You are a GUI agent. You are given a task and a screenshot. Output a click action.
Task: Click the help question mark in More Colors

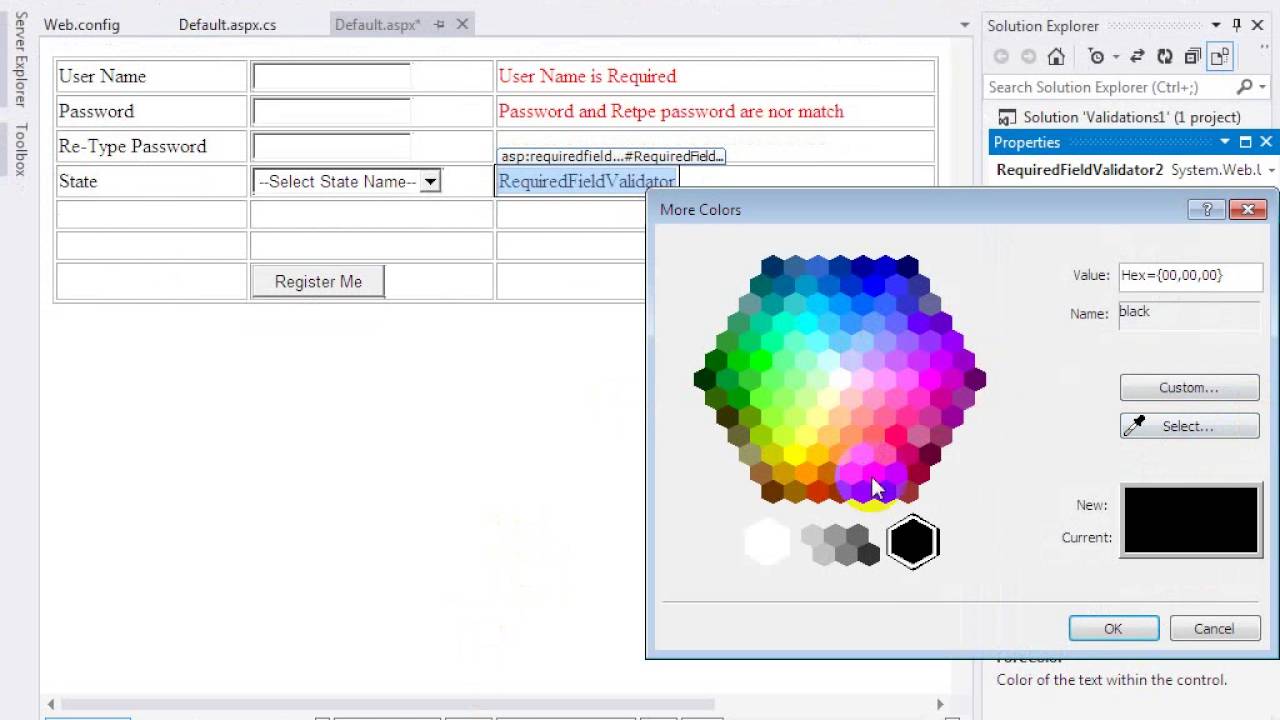coord(1206,209)
